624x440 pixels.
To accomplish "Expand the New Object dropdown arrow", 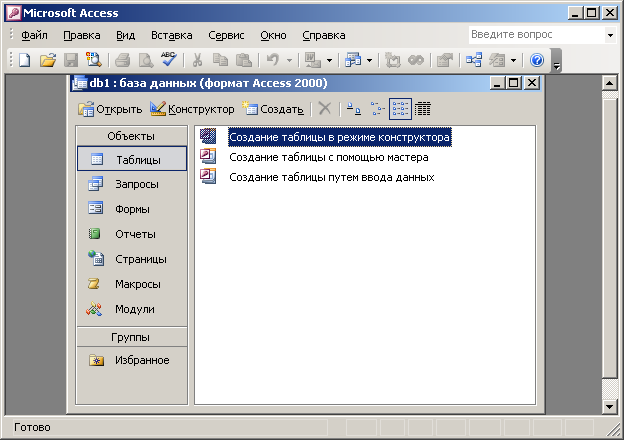I will click(x=513, y=60).
